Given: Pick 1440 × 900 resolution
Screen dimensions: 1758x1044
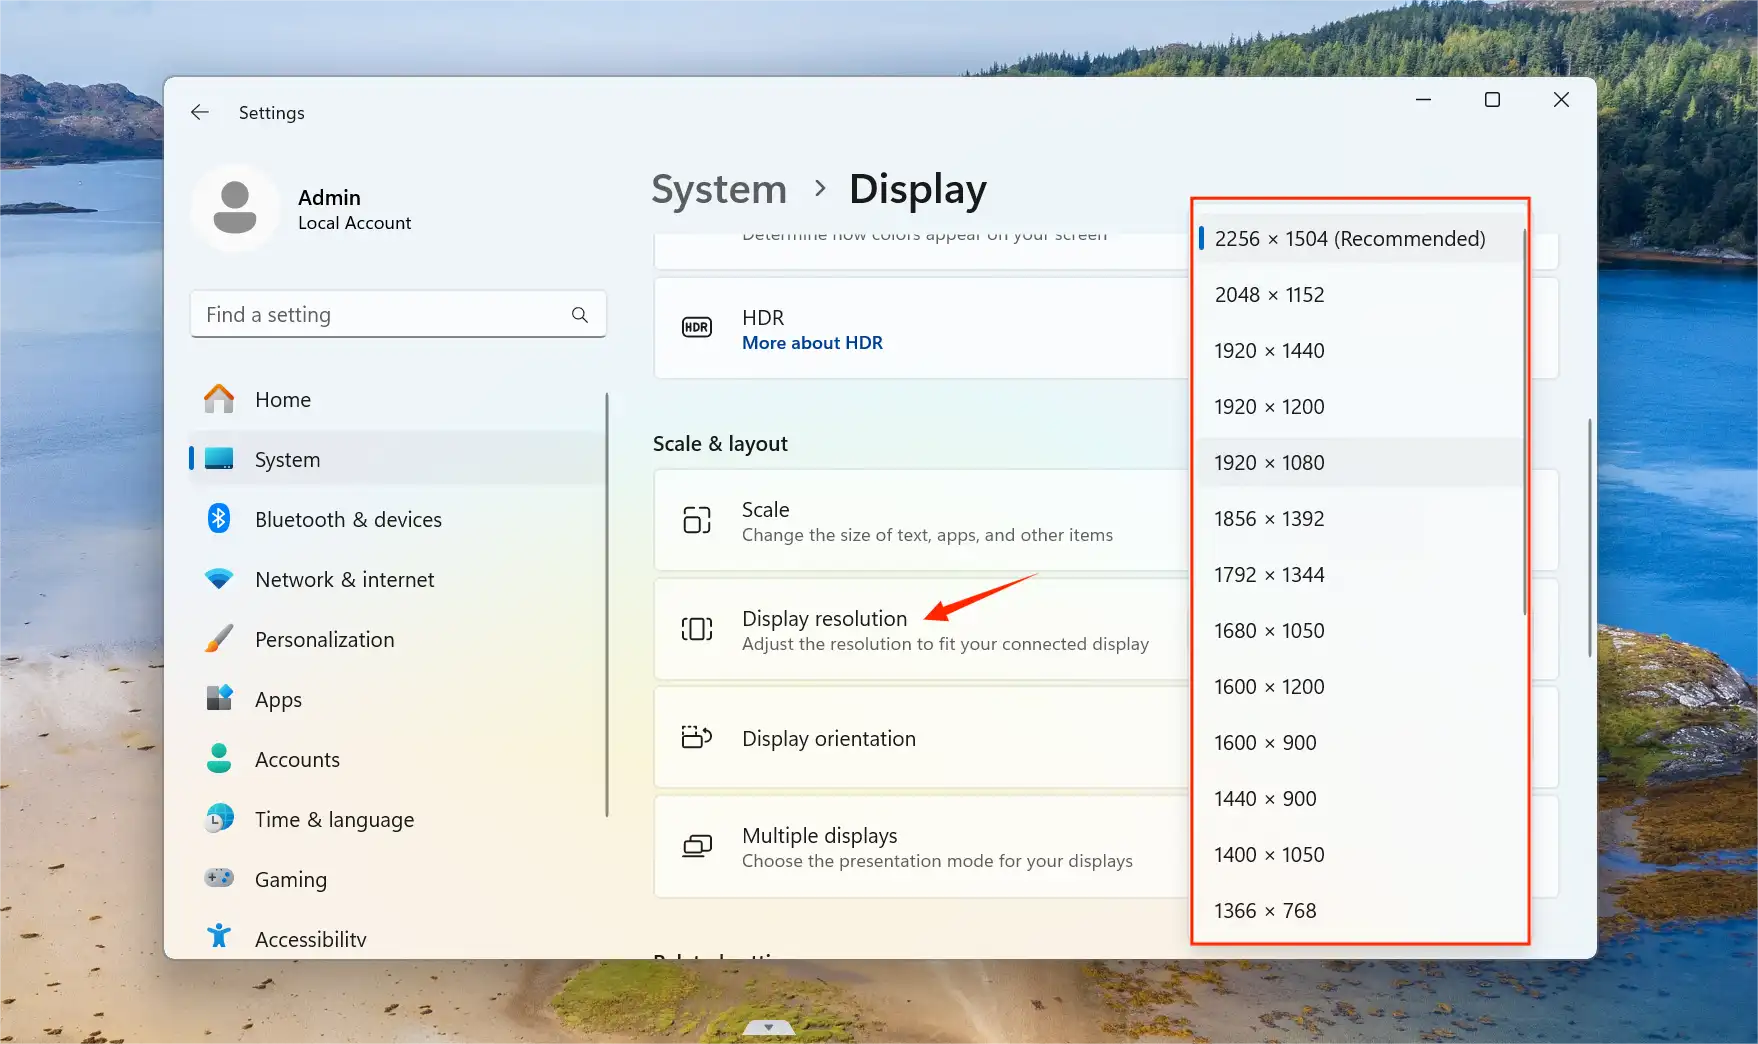Looking at the screenshot, I should tap(1359, 798).
